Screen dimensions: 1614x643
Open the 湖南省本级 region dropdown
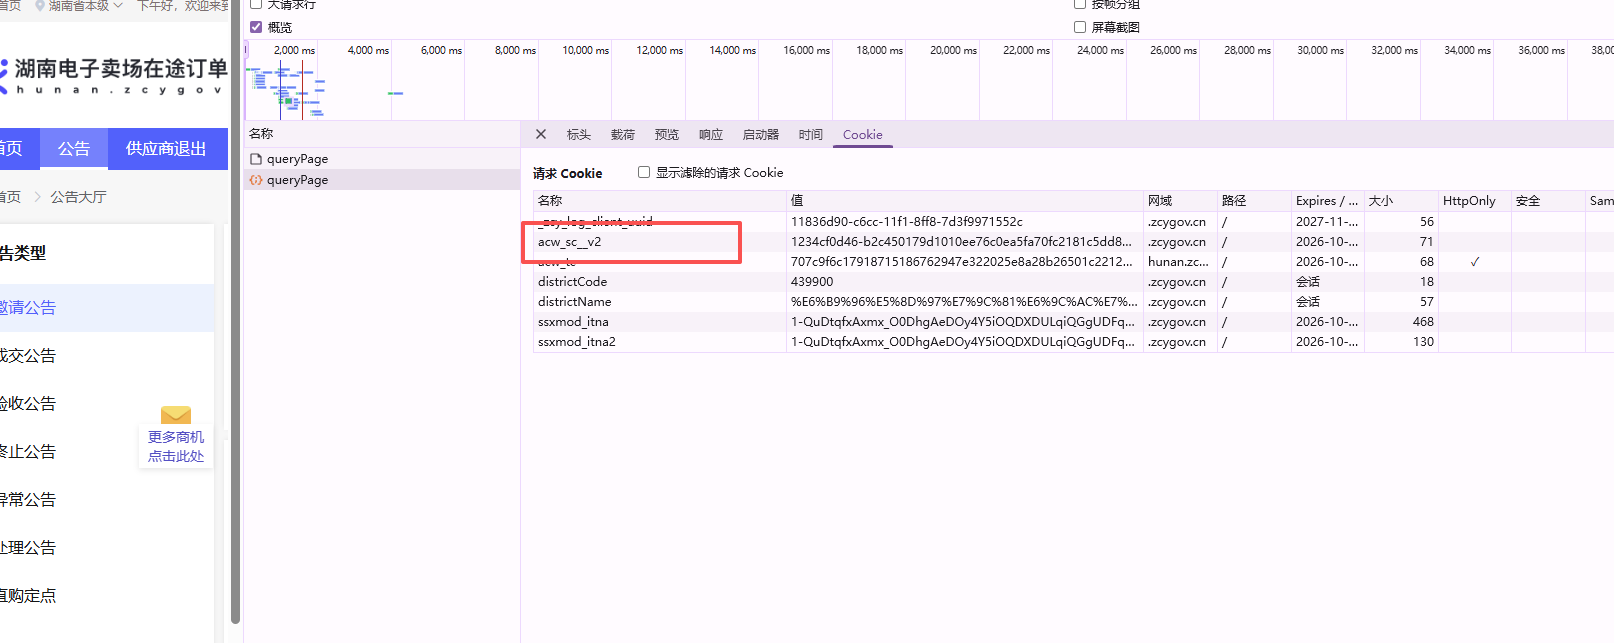79,6
